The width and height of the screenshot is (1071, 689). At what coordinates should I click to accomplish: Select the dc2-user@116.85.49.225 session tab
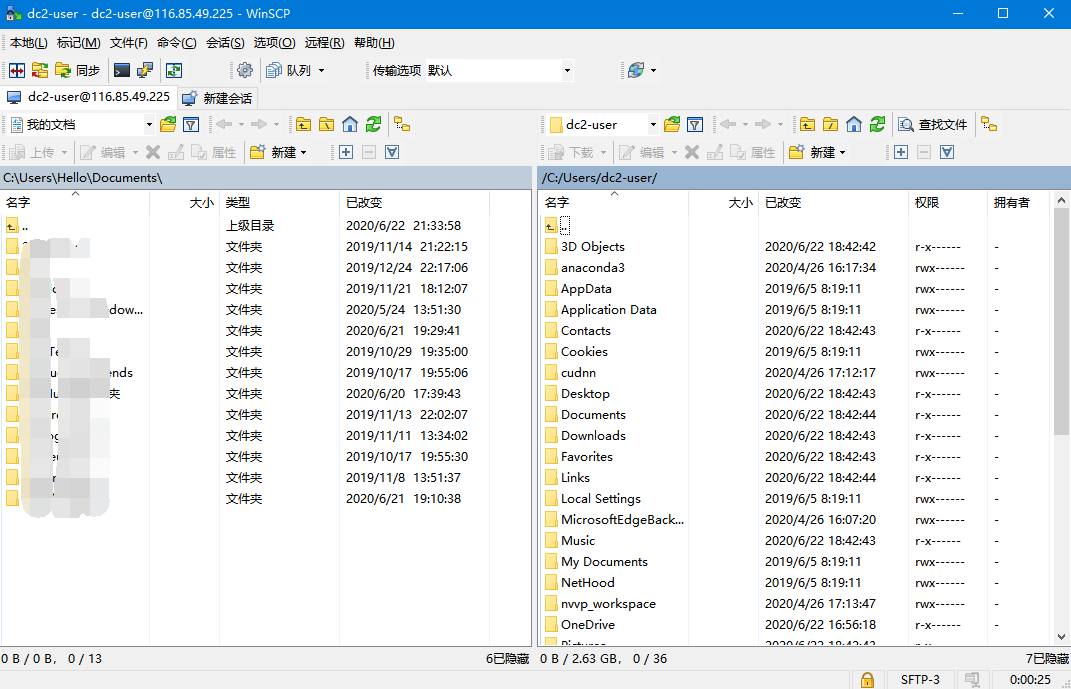point(89,97)
